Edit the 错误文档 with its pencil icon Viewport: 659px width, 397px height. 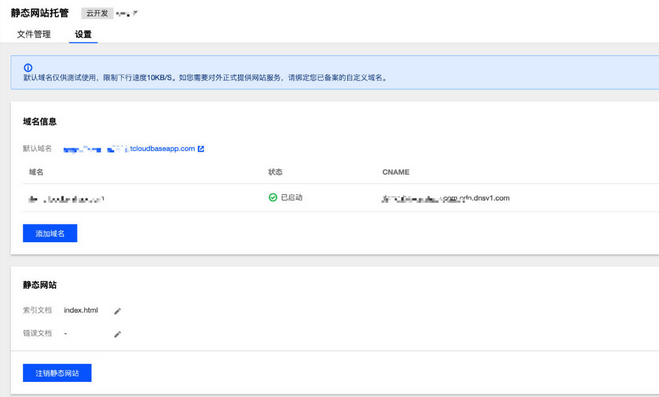[x=117, y=334]
